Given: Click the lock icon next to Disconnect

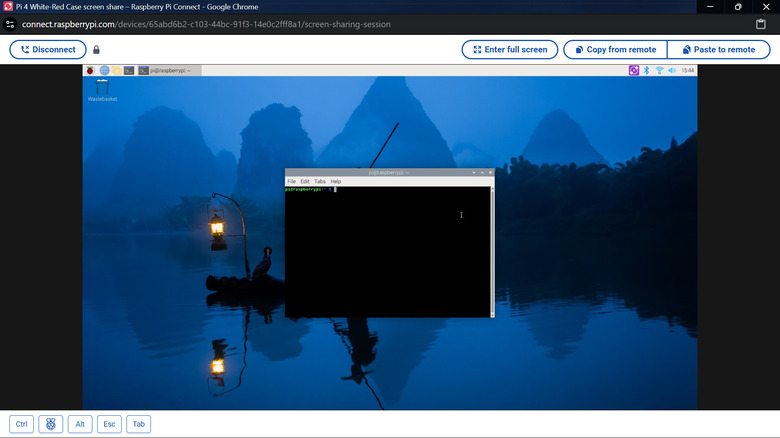Looking at the screenshot, I should point(97,50).
